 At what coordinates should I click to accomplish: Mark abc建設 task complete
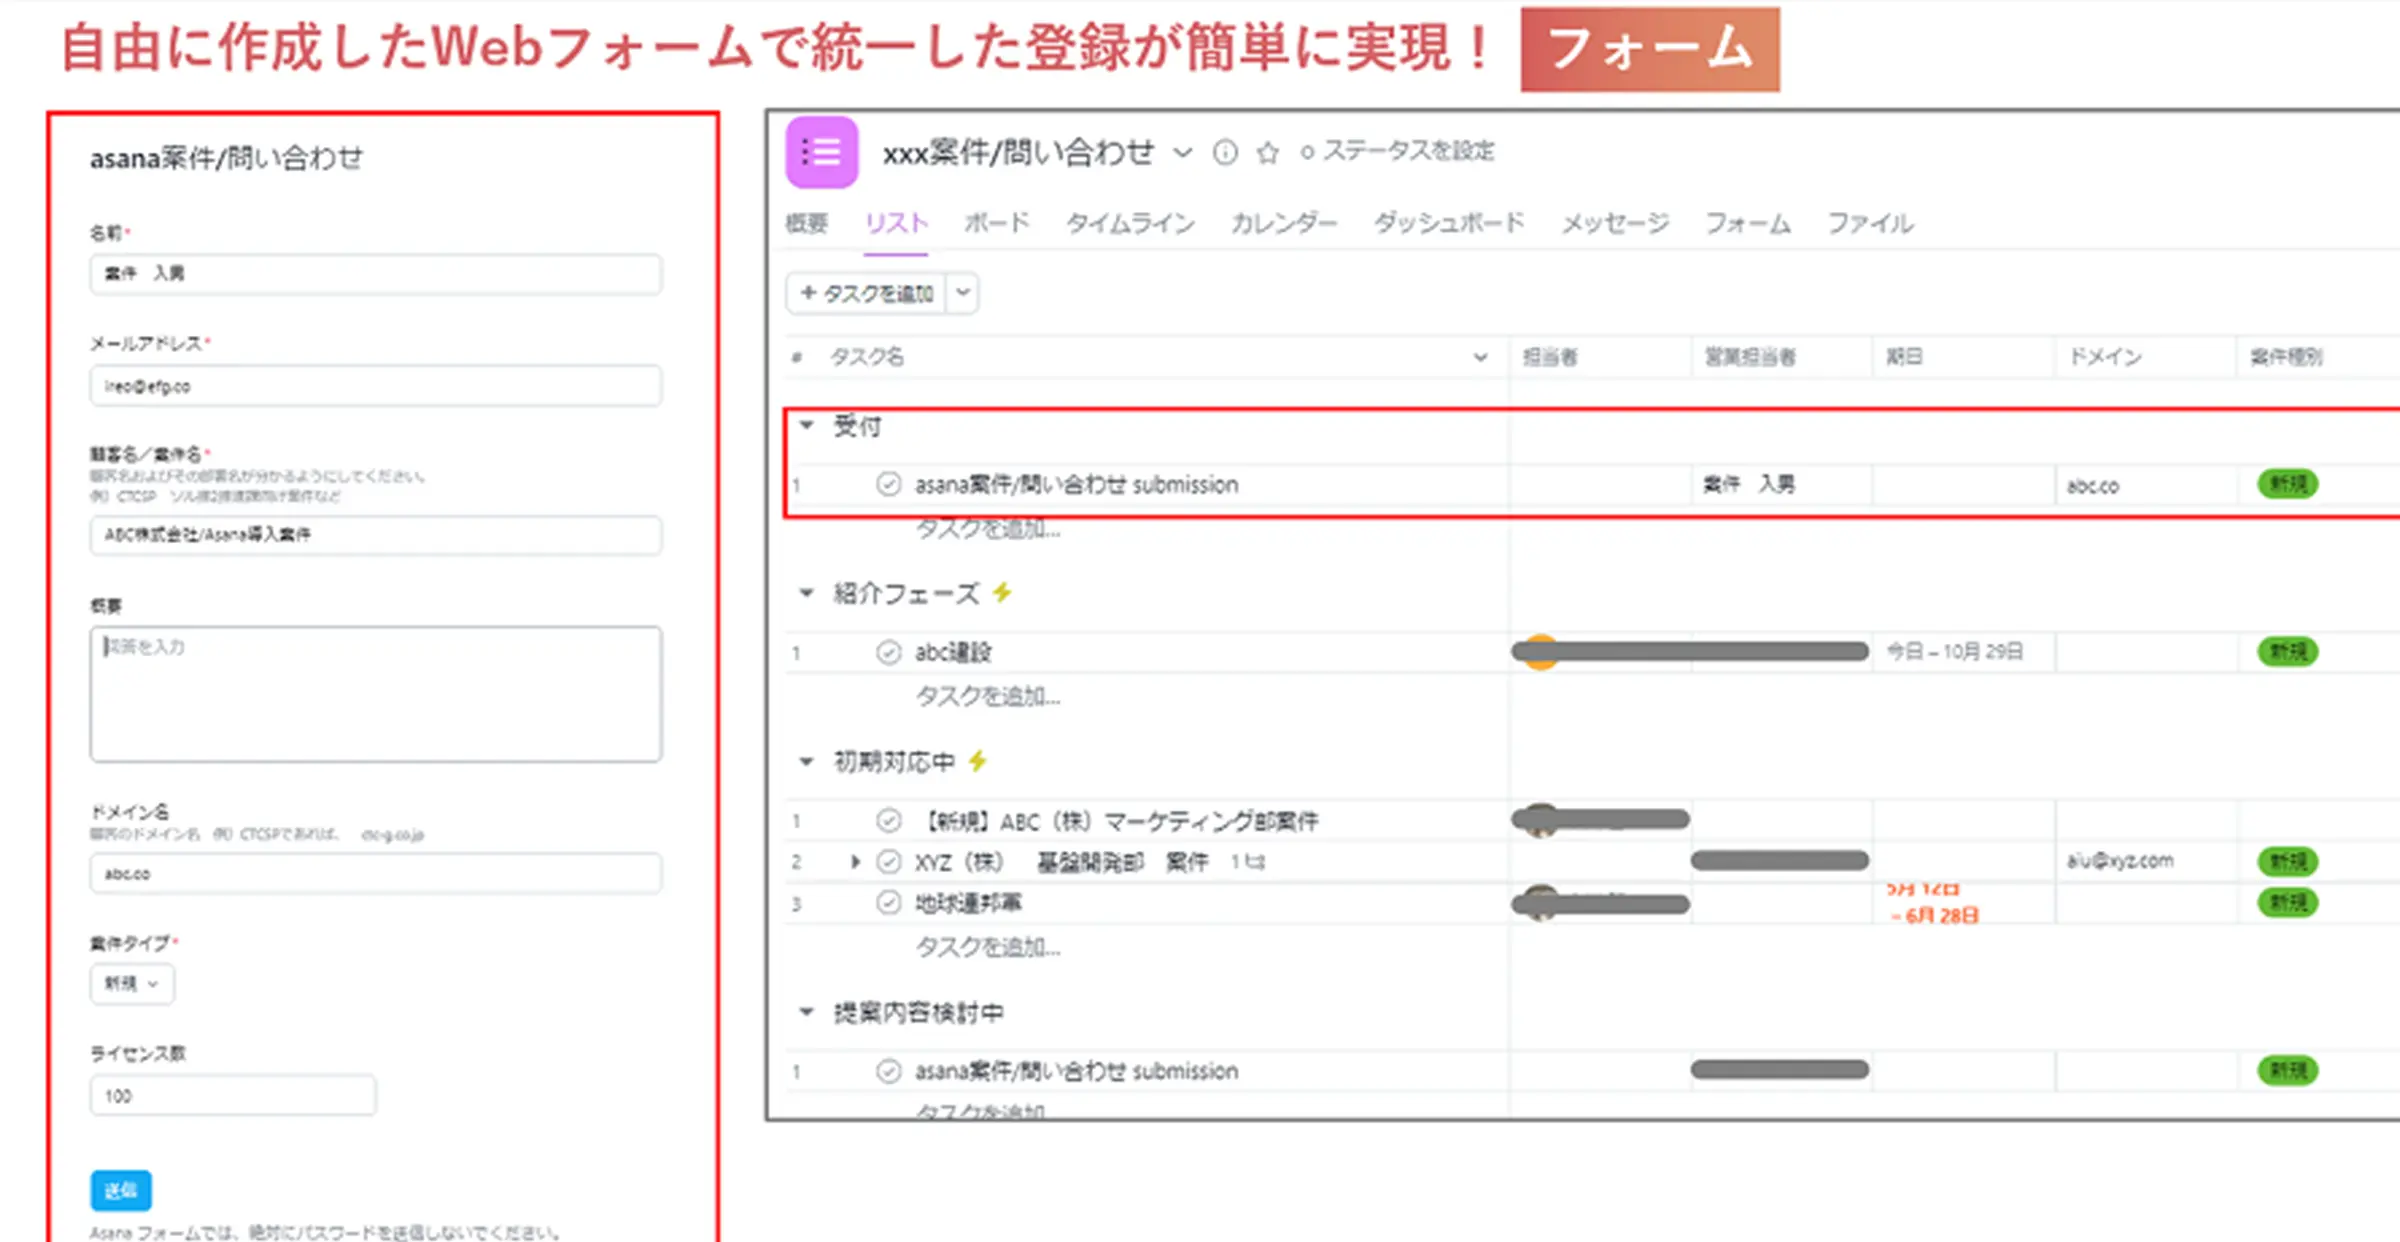pos(888,652)
